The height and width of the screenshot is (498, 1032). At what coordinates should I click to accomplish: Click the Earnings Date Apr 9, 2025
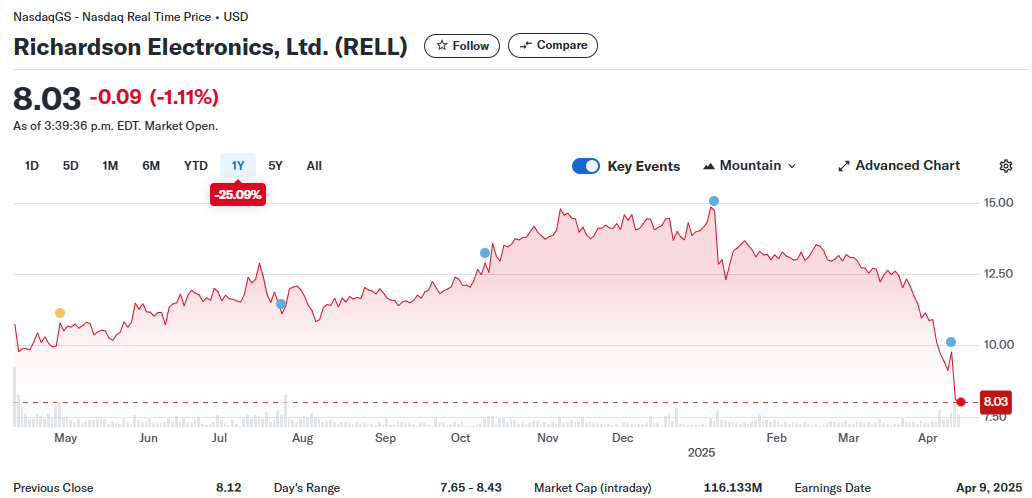coord(989,488)
